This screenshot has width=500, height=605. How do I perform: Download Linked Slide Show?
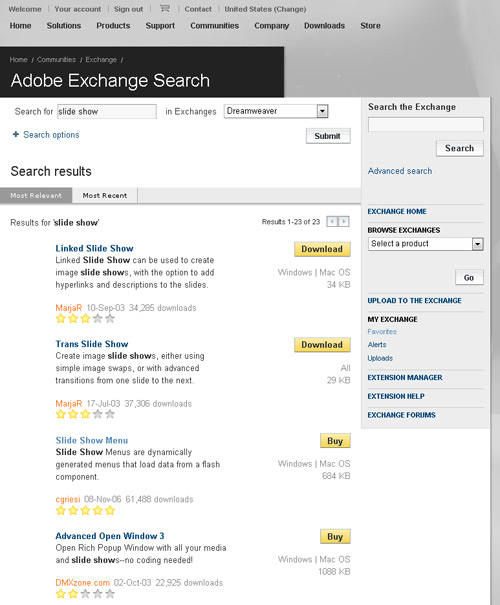pos(322,249)
